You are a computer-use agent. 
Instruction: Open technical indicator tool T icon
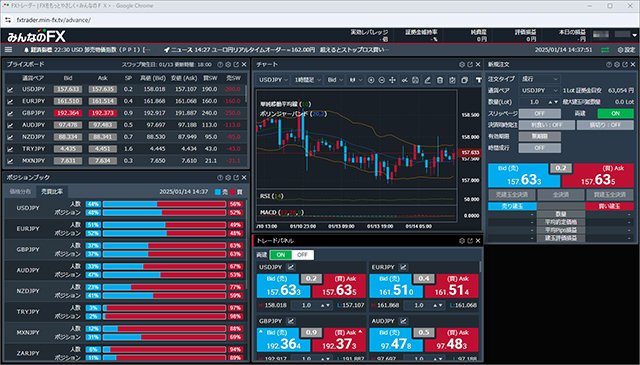coord(478,80)
